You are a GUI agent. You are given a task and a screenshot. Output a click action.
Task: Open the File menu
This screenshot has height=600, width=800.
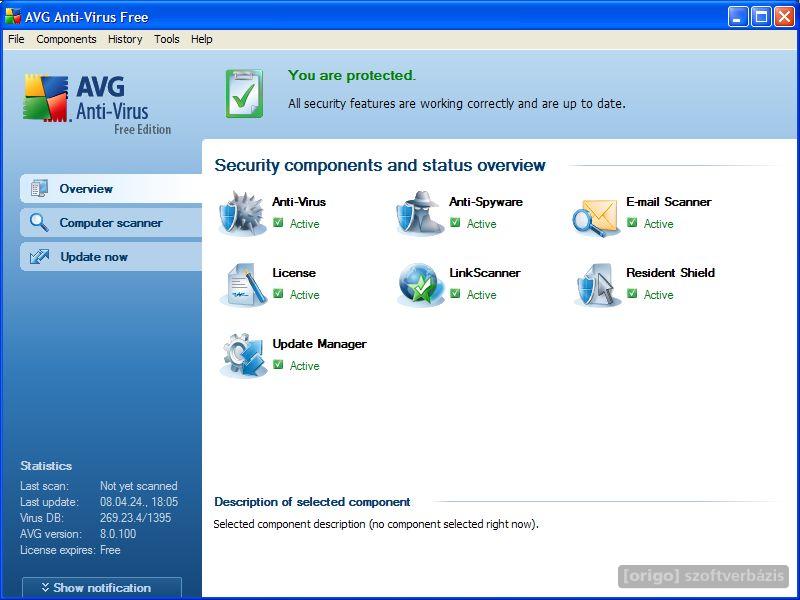coord(16,39)
